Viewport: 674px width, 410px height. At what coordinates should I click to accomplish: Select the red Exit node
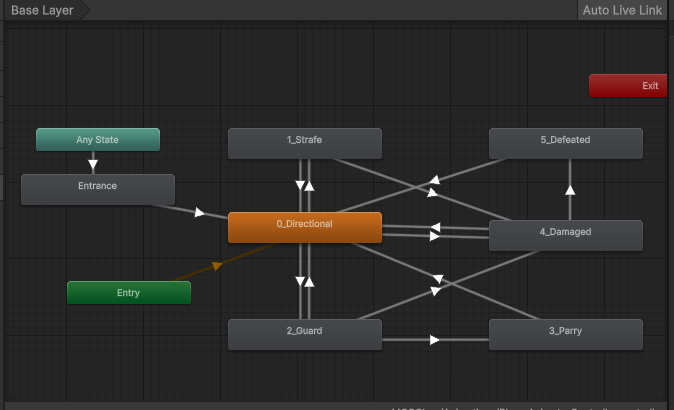point(627,86)
